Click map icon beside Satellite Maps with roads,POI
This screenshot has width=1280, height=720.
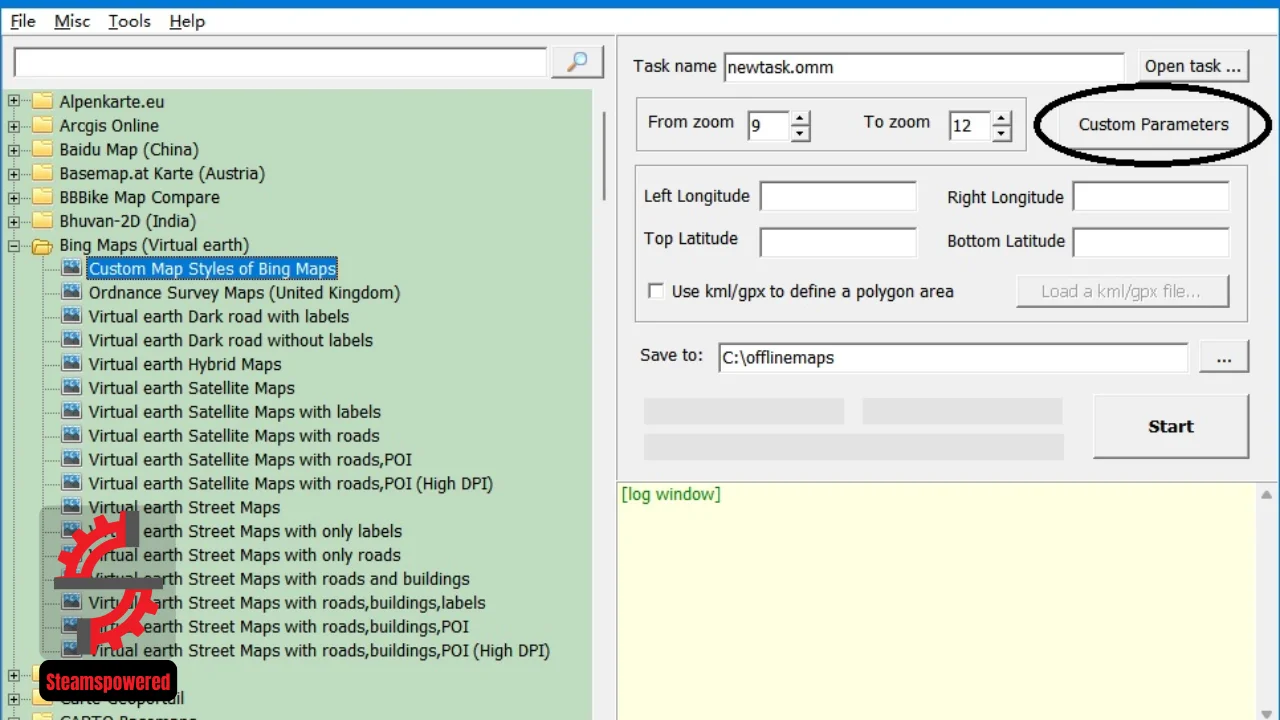tap(71, 459)
